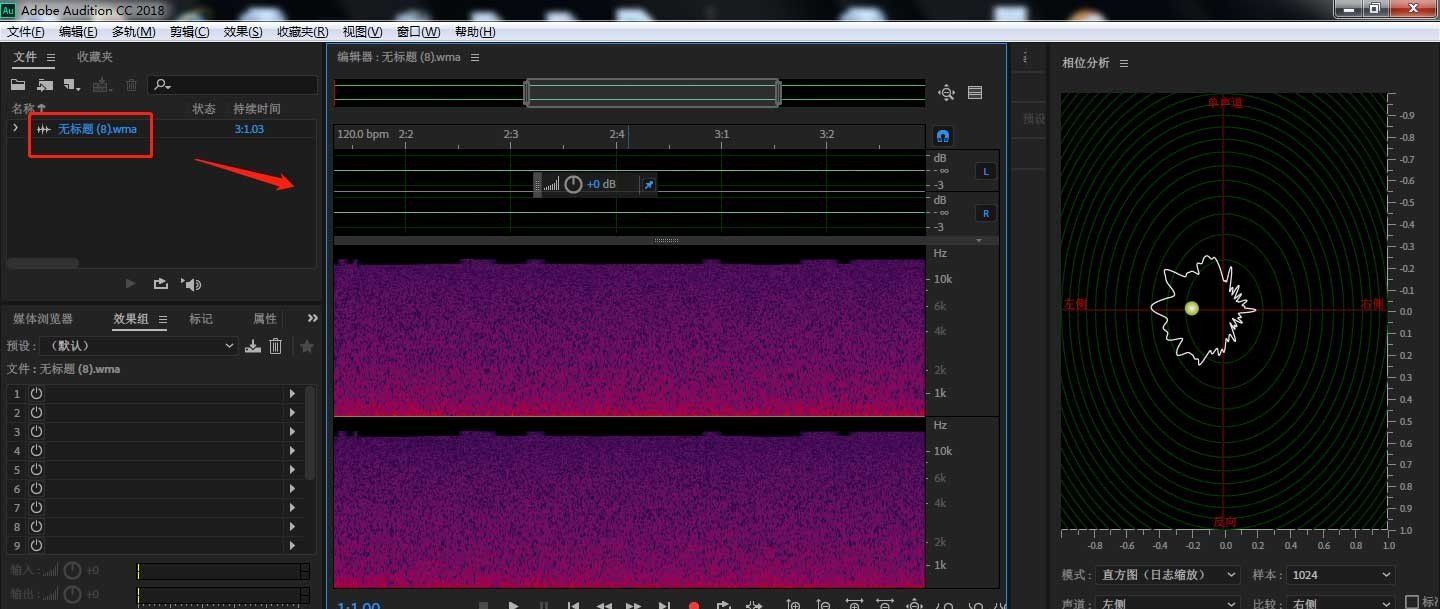
Task: Open the editor panel menu icon
Action: click(x=475, y=57)
